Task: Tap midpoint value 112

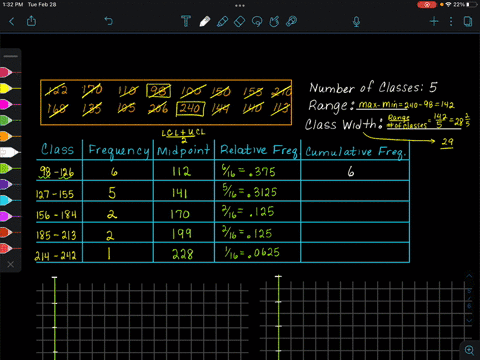Action: pyautogui.click(x=181, y=172)
